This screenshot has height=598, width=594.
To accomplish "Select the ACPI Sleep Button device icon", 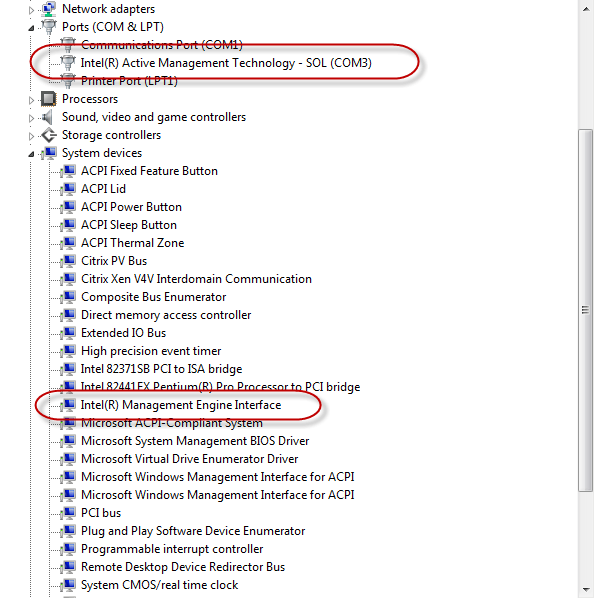I will tap(68, 225).
